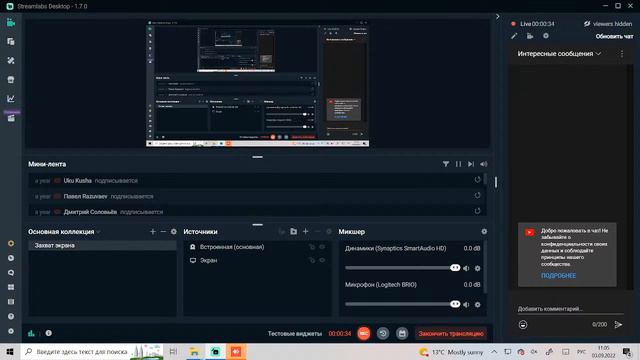Screen dimensions: 640x360
Task: Edit stream info with pencil icon
Action: [x=514, y=36]
